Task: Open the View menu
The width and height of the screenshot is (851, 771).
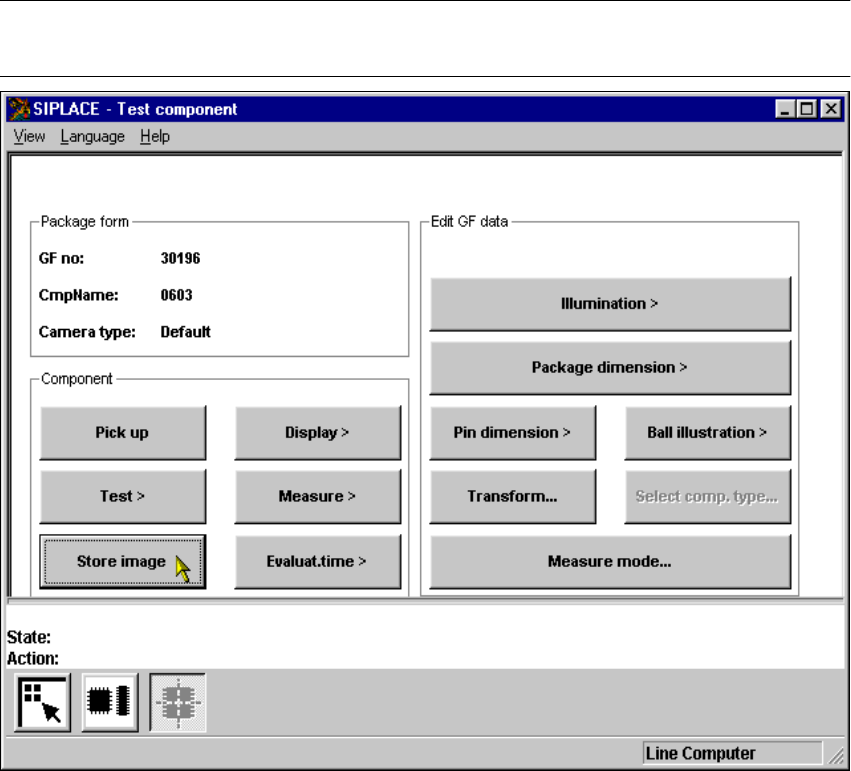Action: 29,137
